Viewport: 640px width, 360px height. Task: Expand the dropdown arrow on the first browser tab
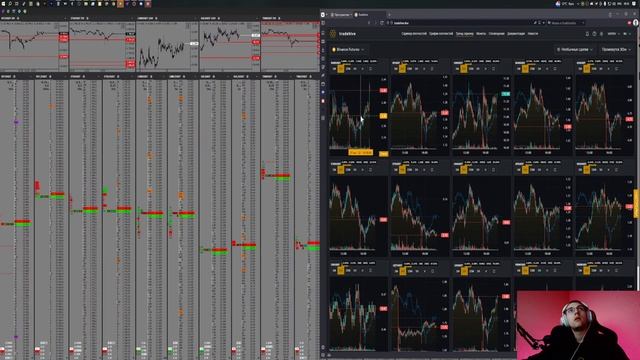[351, 15]
